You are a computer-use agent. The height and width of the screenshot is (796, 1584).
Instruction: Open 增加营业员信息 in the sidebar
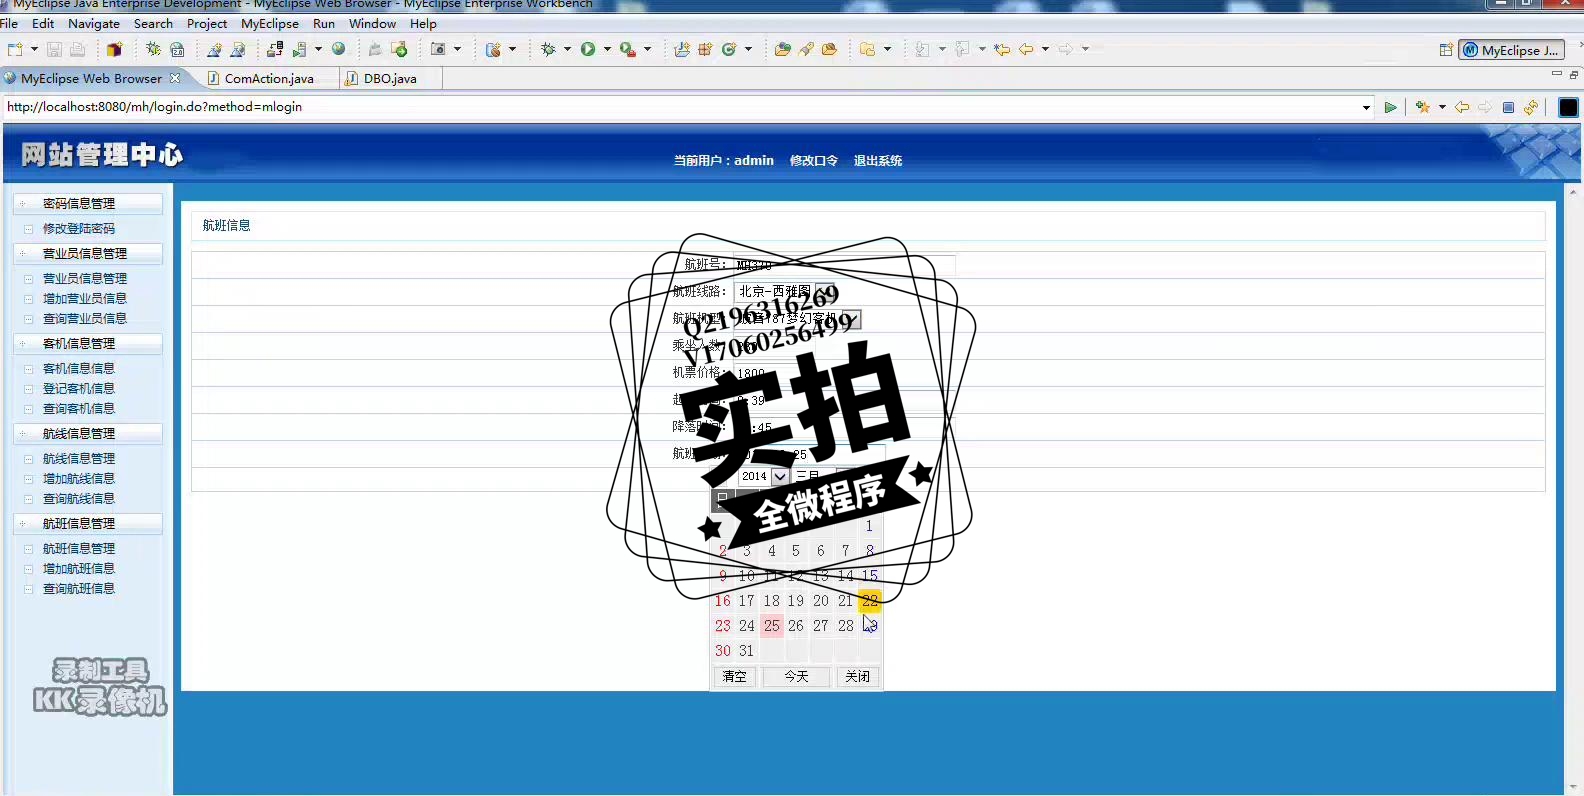85,298
